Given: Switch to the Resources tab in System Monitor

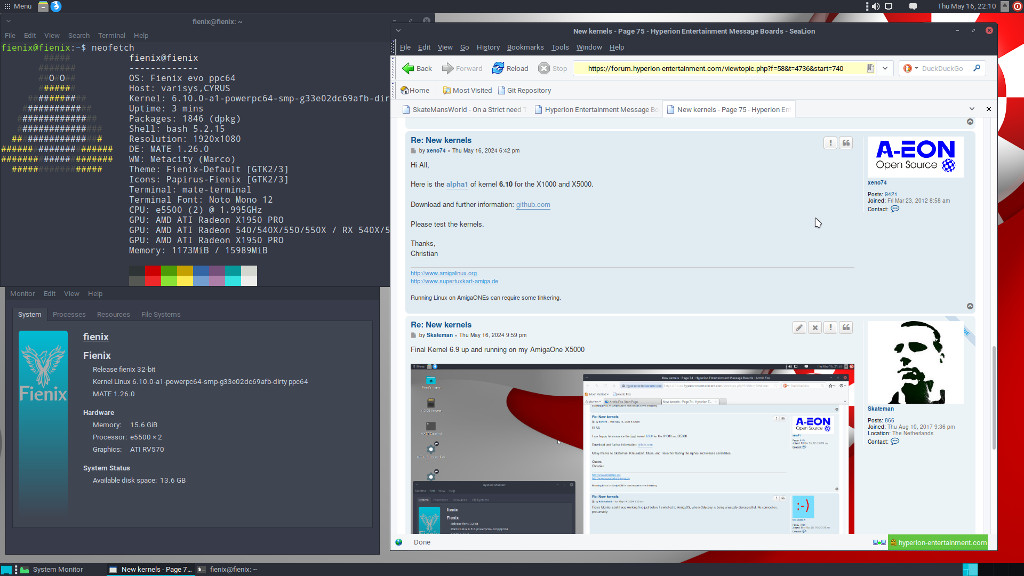Looking at the screenshot, I should click(x=113, y=314).
